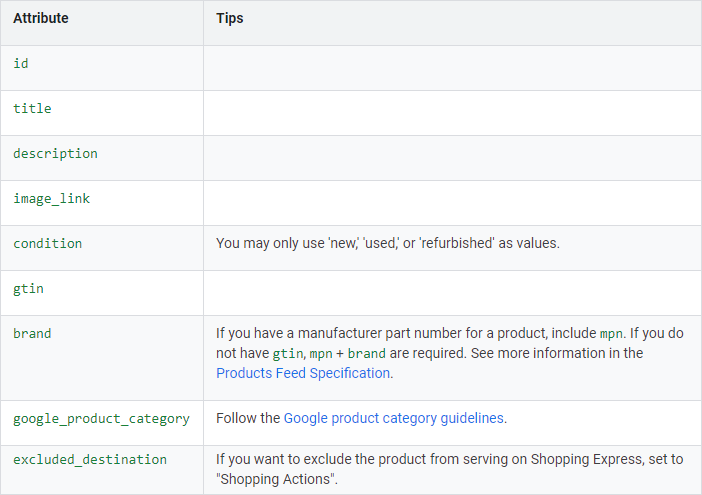Select the title attribute name
The width and height of the screenshot is (702, 495).
coord(32,108)
